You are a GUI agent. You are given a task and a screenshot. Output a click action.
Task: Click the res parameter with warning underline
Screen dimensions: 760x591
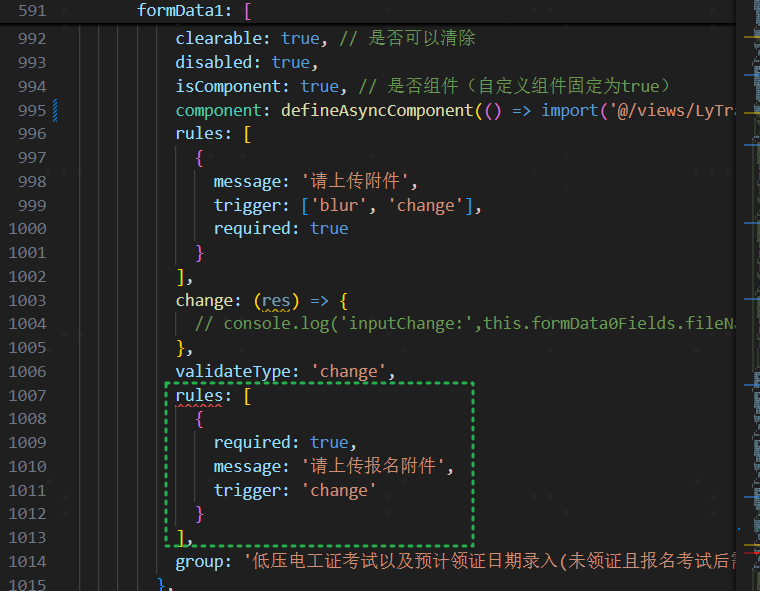click(x=275, y=300)
